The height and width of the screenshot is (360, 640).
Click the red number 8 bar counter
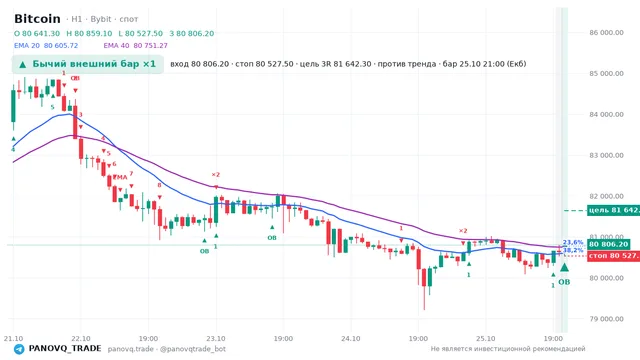pos(159,185)
